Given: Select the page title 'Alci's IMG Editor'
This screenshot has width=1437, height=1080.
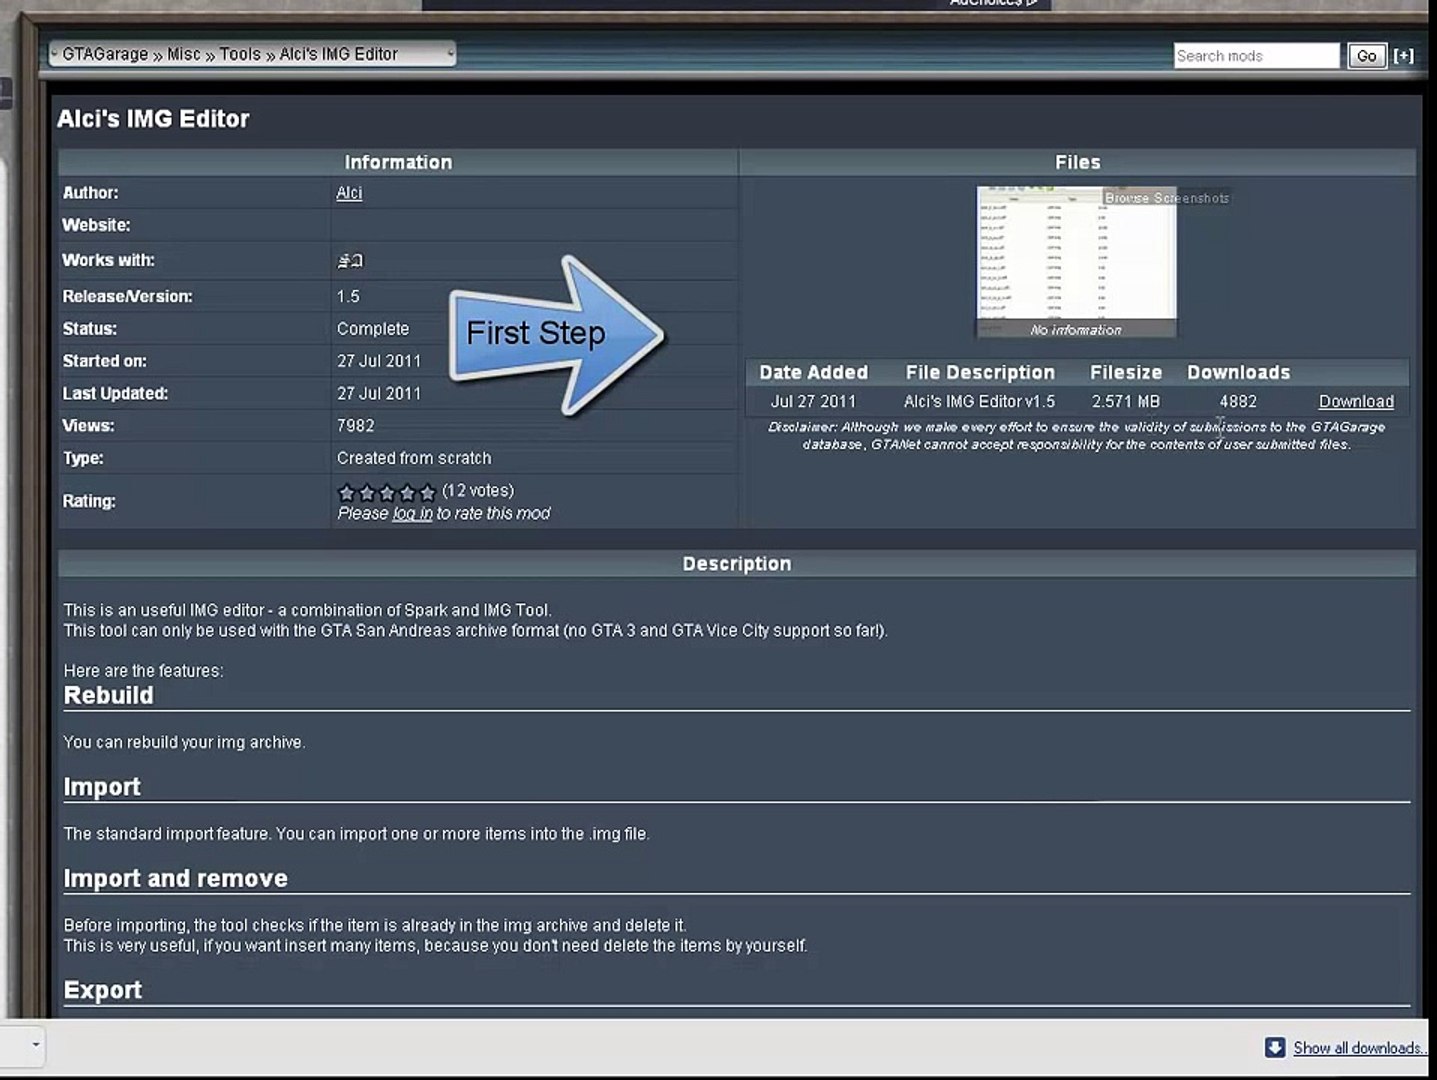Looking at the screenshot, I should tap(153, 119).
